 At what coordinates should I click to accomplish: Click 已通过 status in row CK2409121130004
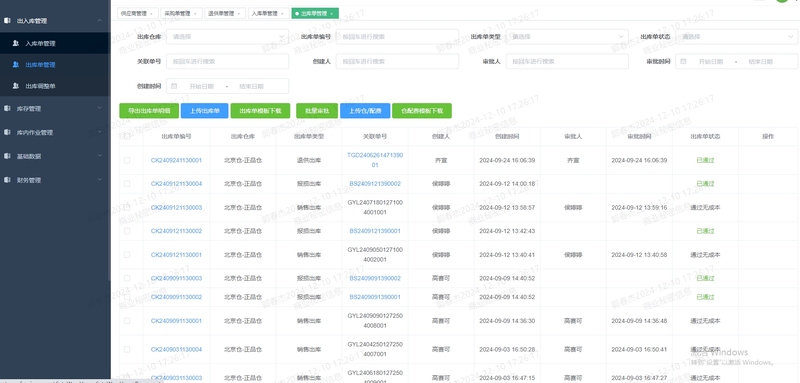pyautogui.click(x=705, y=184)
